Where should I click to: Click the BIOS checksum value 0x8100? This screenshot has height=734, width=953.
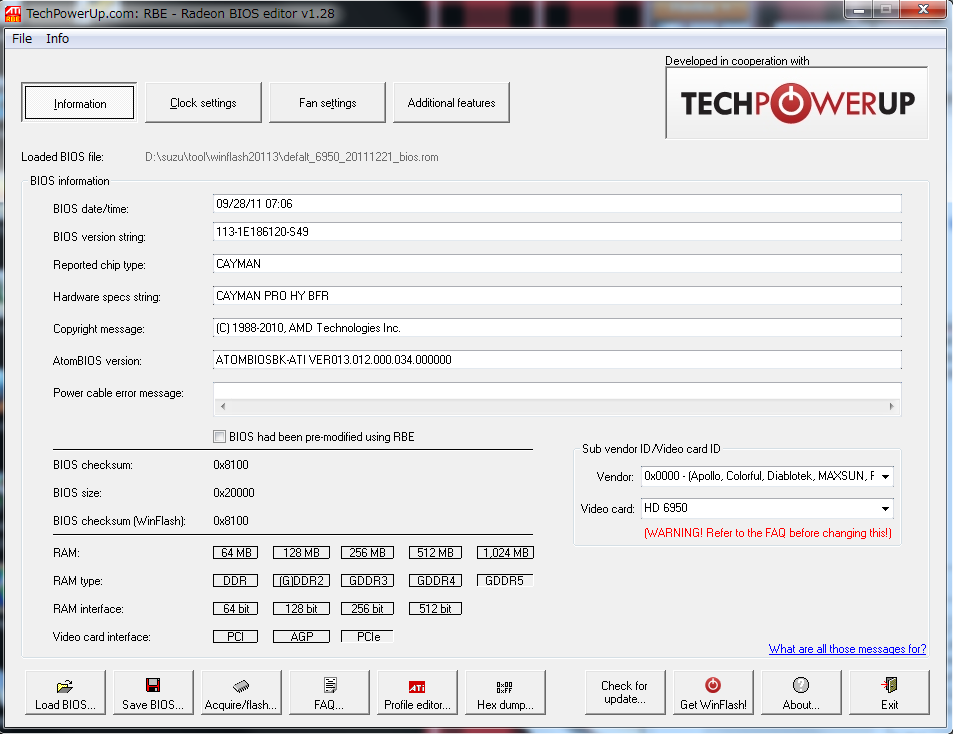click(x=231, y=465)
